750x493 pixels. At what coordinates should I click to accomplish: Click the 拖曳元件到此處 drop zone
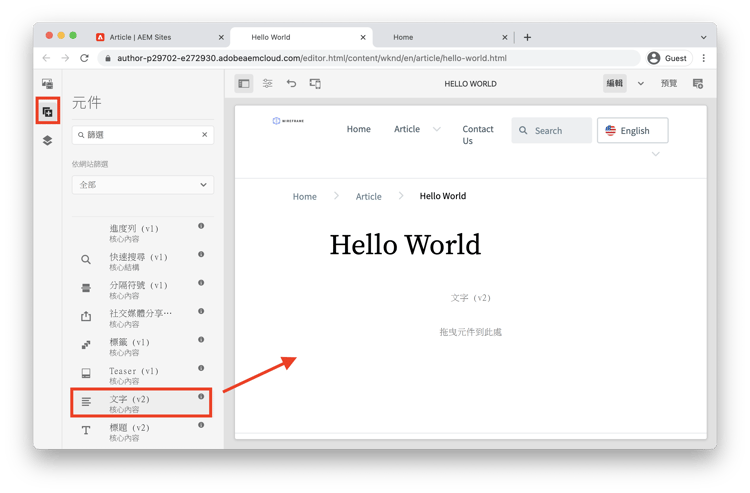[x=471, y=332]
